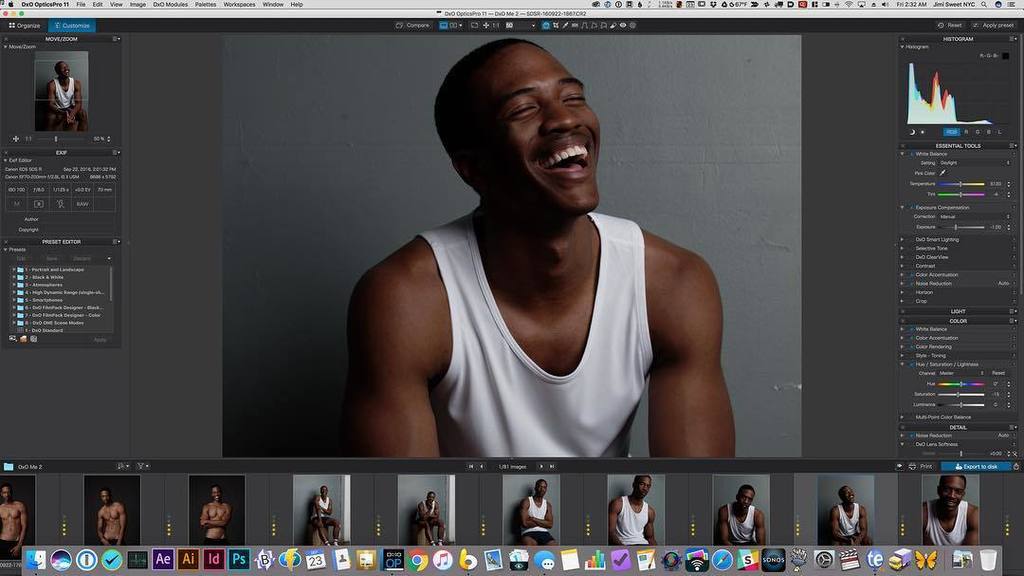This screenshot has height=576, width=1024.
Task: Open Adobe InDesign from the dock
Action: pyautogui.click(x=214, y=559)
